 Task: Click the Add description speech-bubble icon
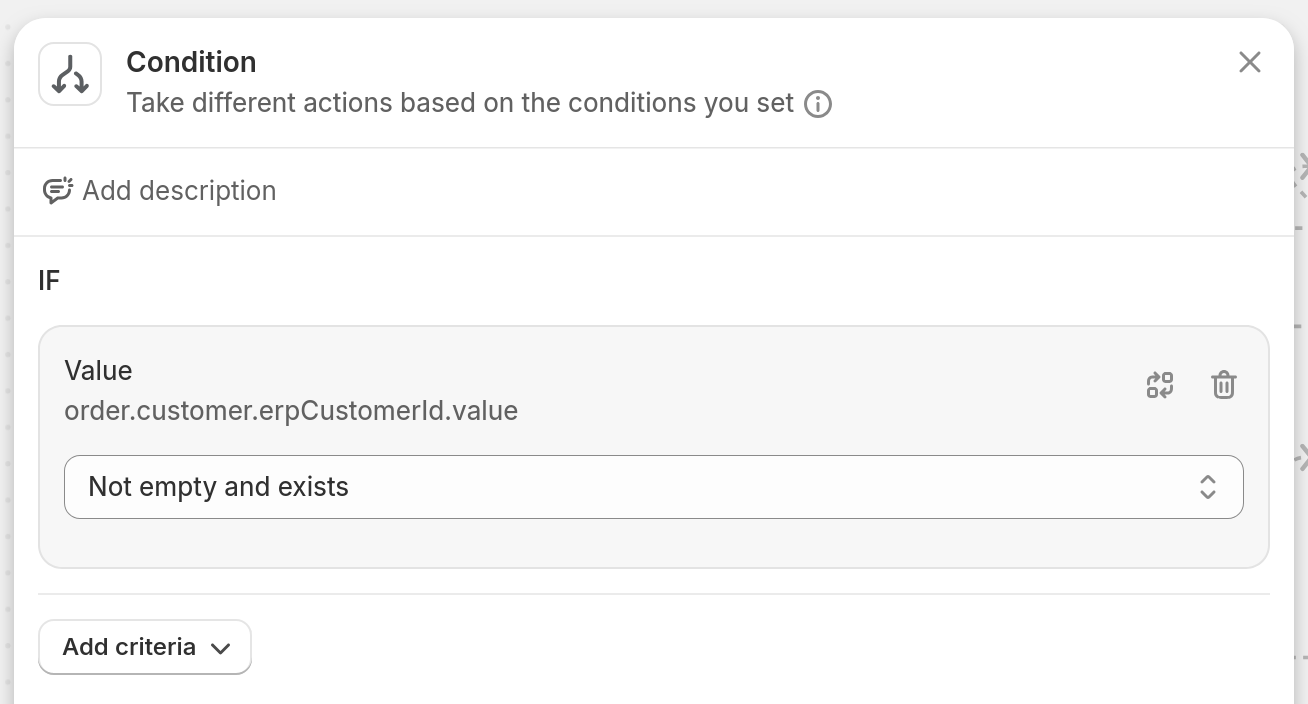pos(59,190)
